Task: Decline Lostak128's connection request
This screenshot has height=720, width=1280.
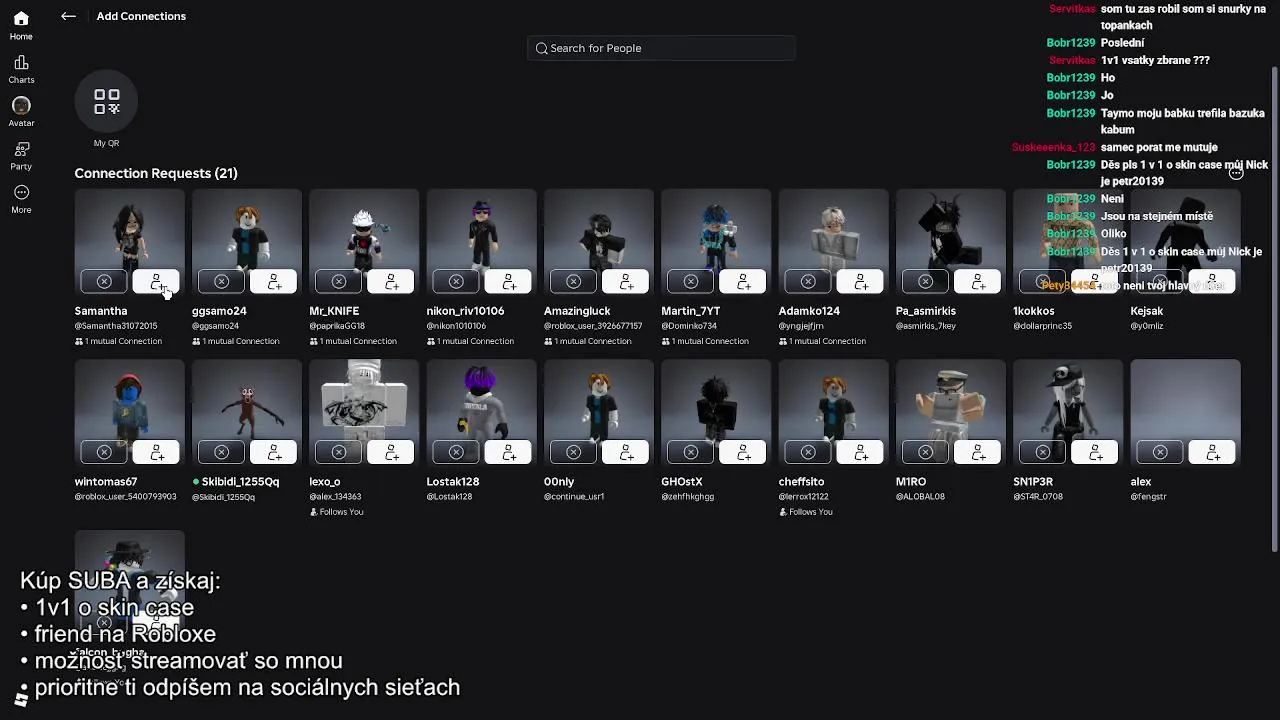Action: (456, 453)
